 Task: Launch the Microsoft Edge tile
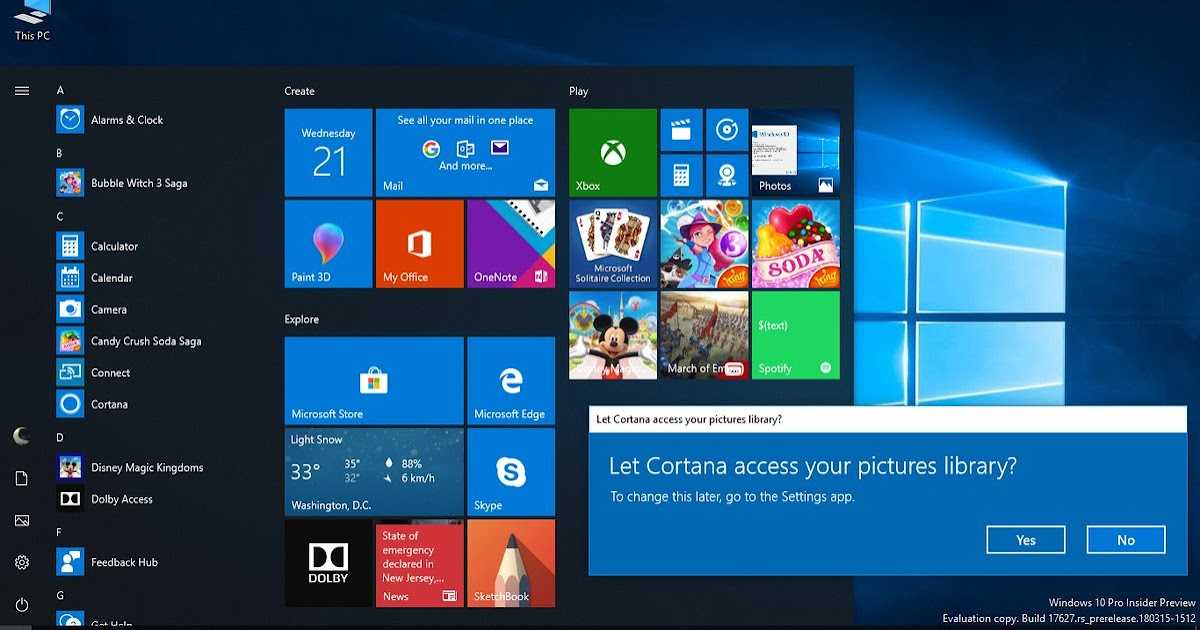click(511, 381)
